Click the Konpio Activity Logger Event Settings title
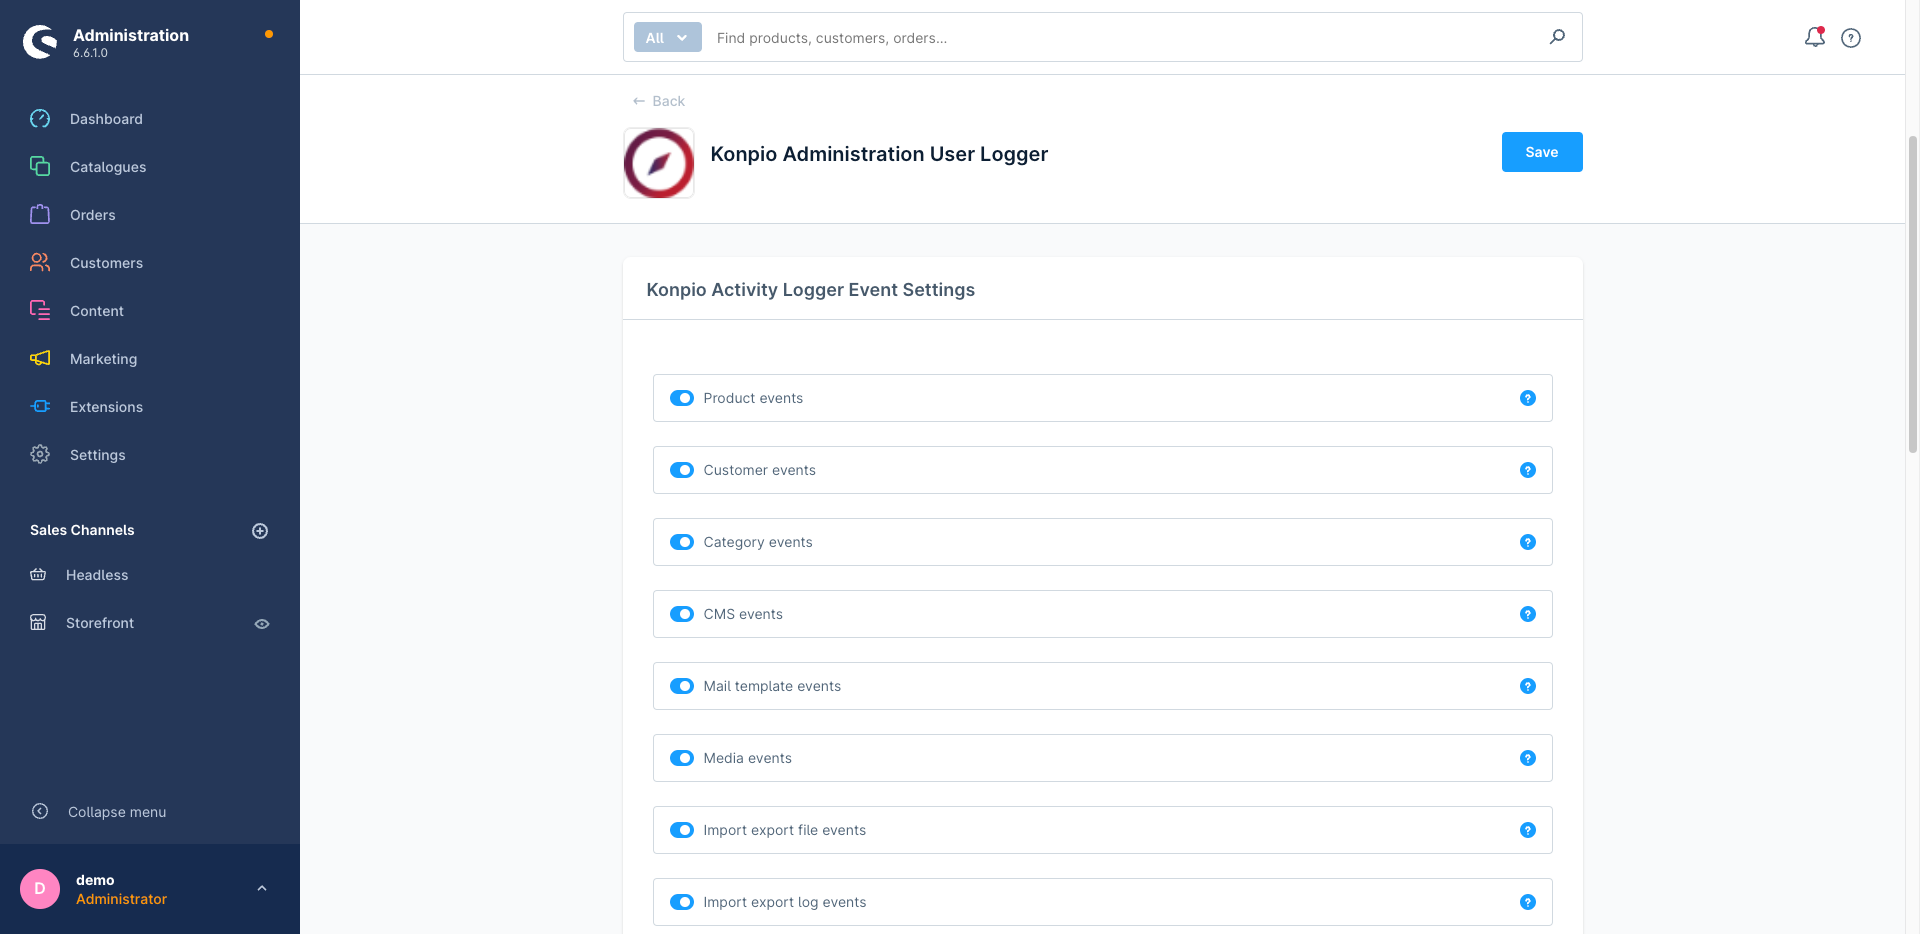 coord(810,290)
